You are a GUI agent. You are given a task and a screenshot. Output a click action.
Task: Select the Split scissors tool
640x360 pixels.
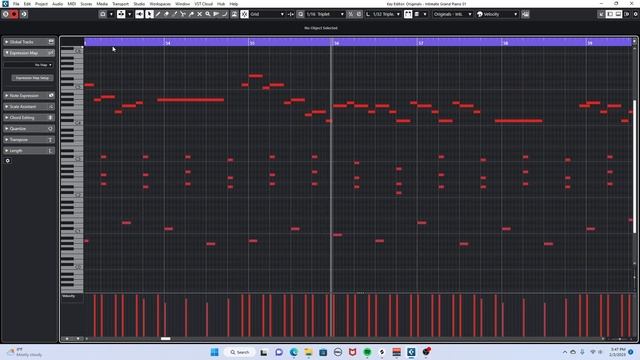coord(182,14)
